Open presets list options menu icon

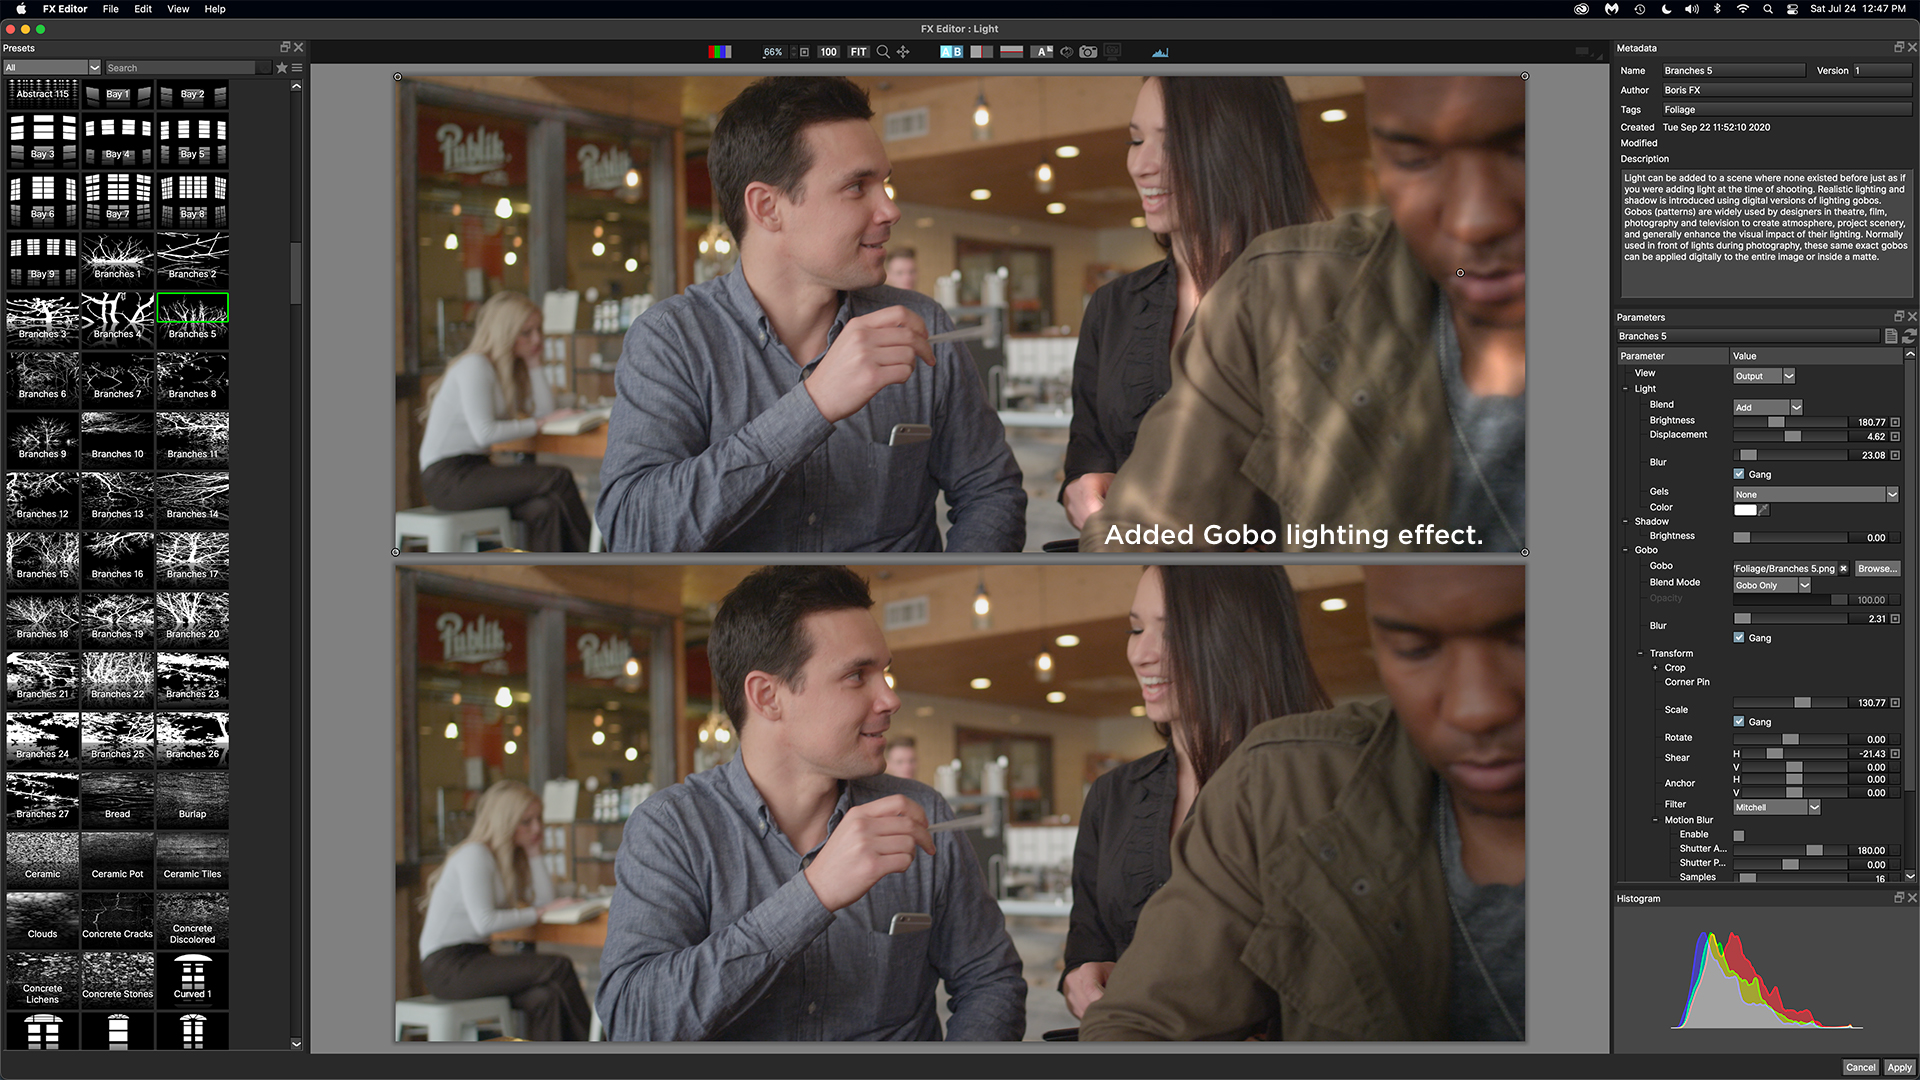click(297, 68)
